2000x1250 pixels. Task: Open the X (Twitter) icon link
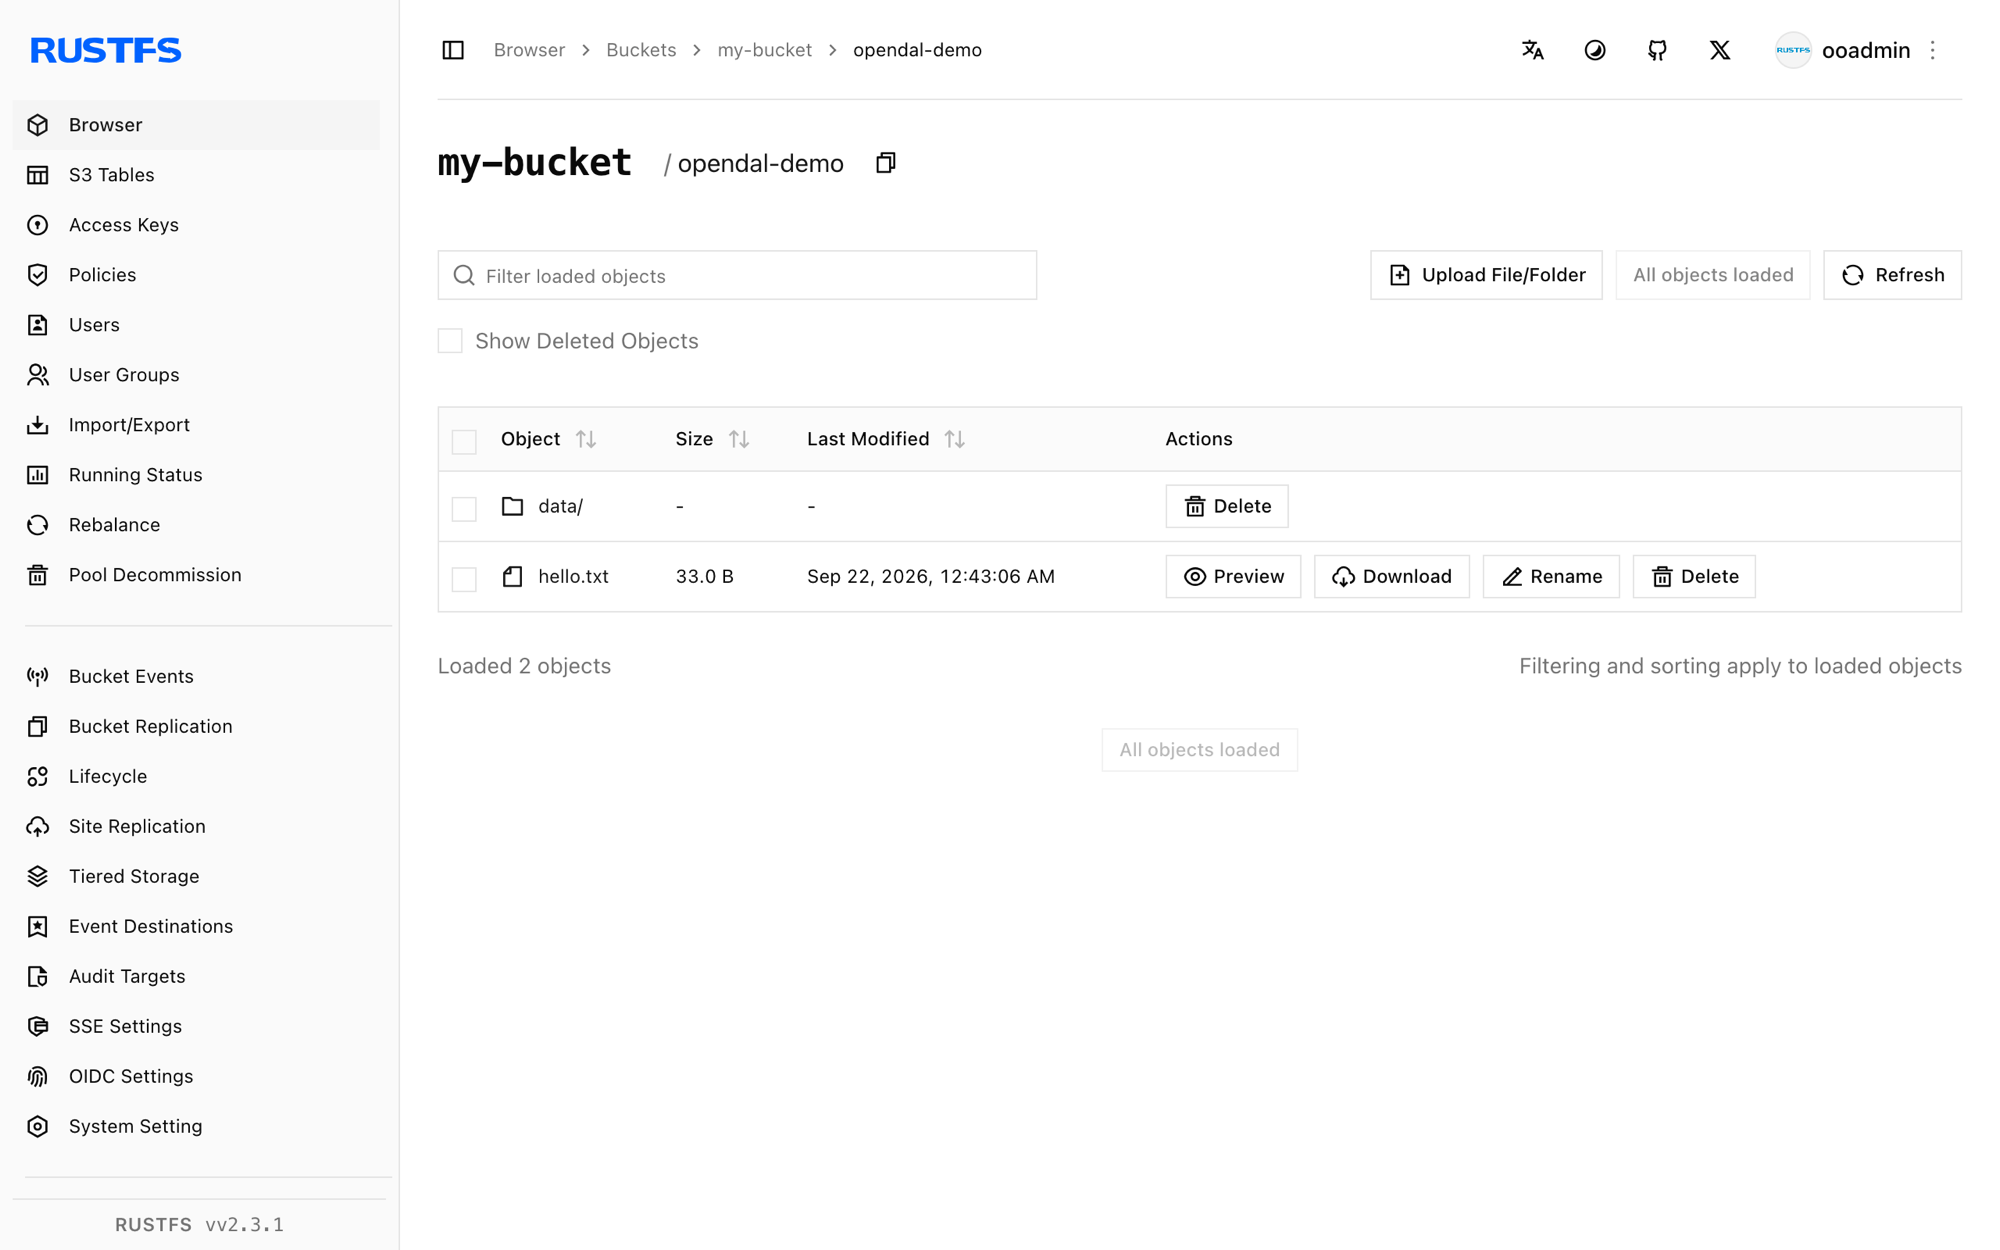1720,50
